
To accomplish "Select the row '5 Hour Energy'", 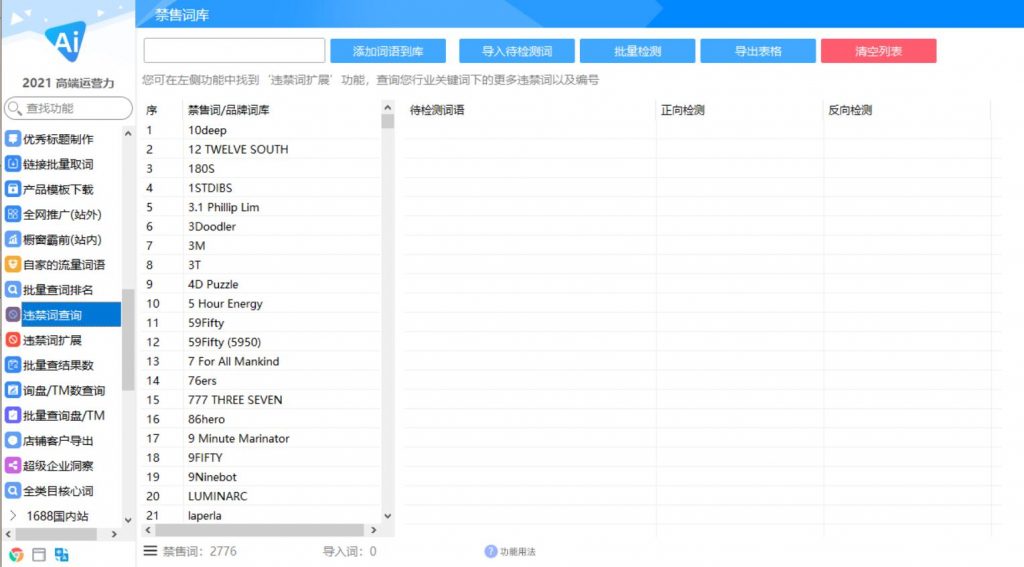I will tap(261, 303).
